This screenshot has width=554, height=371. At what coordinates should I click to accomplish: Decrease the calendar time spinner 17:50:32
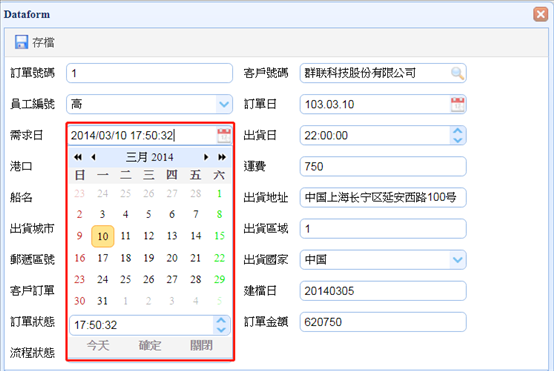click(x=221, y=330)
